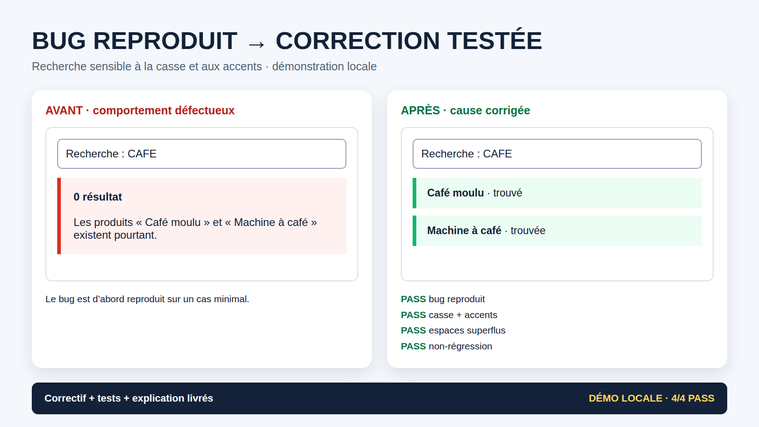Click the PASS espaces superflus test line
Screen dimensions: 759x427
pos(453,330)
